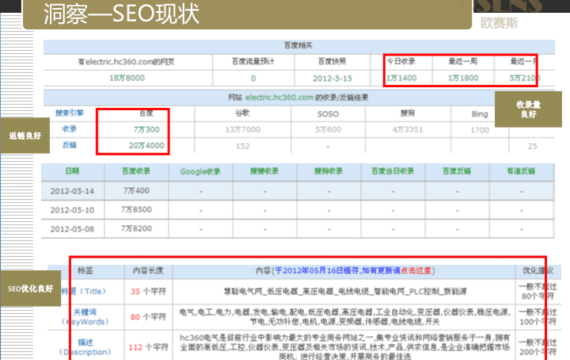The width and height of the screenshot is (570, 360).
Task: Click the Baidu 反链 value 20万4000
Action: tap(146, 145)
